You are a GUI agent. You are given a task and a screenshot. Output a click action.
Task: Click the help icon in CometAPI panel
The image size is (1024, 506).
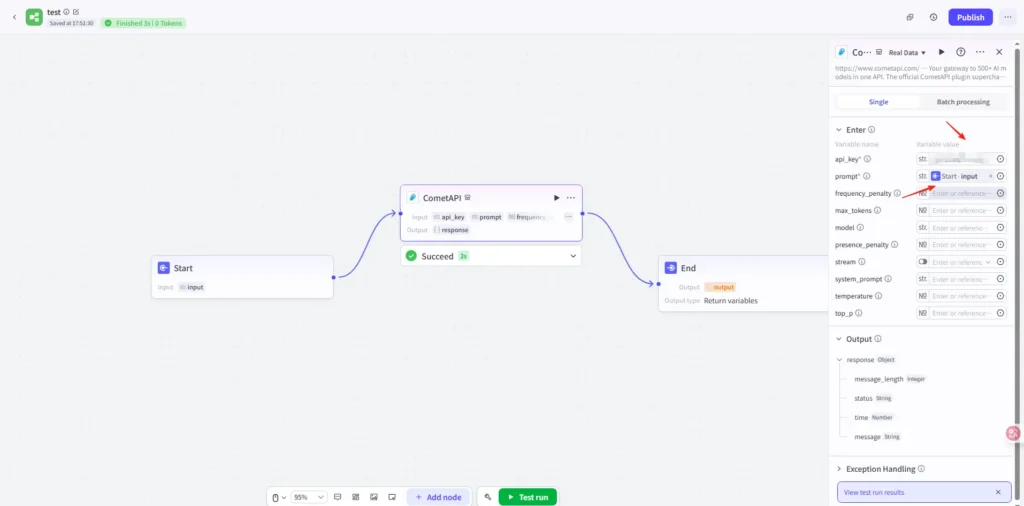click(961, 52)
